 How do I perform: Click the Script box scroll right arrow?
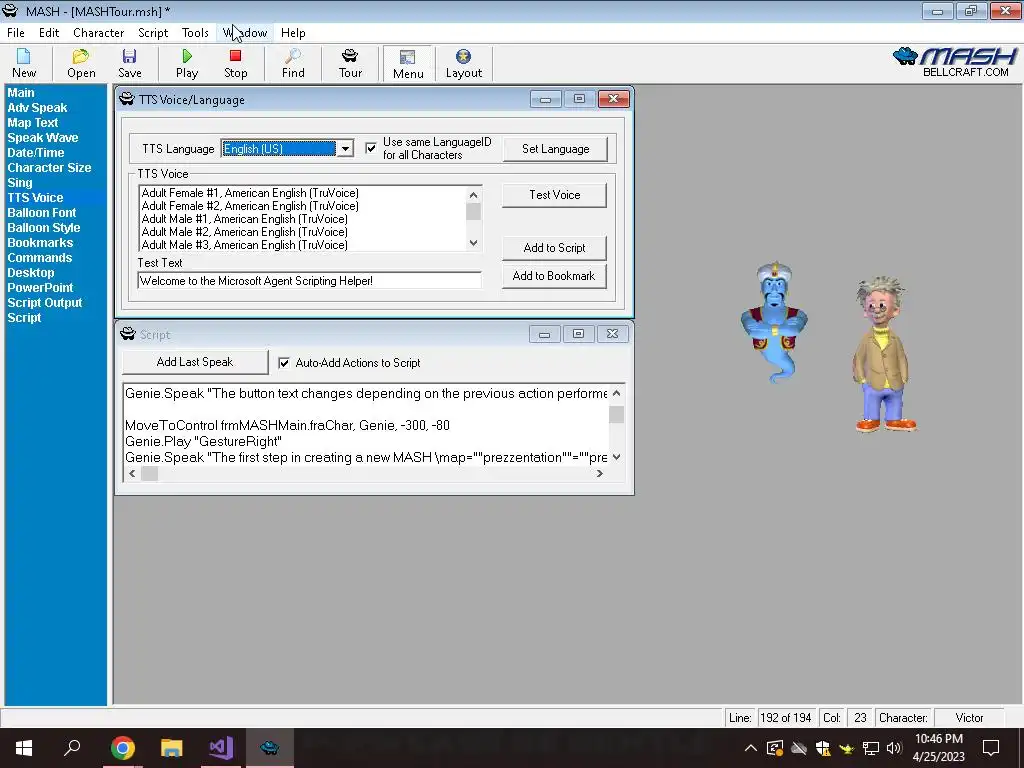coord(600,473)
